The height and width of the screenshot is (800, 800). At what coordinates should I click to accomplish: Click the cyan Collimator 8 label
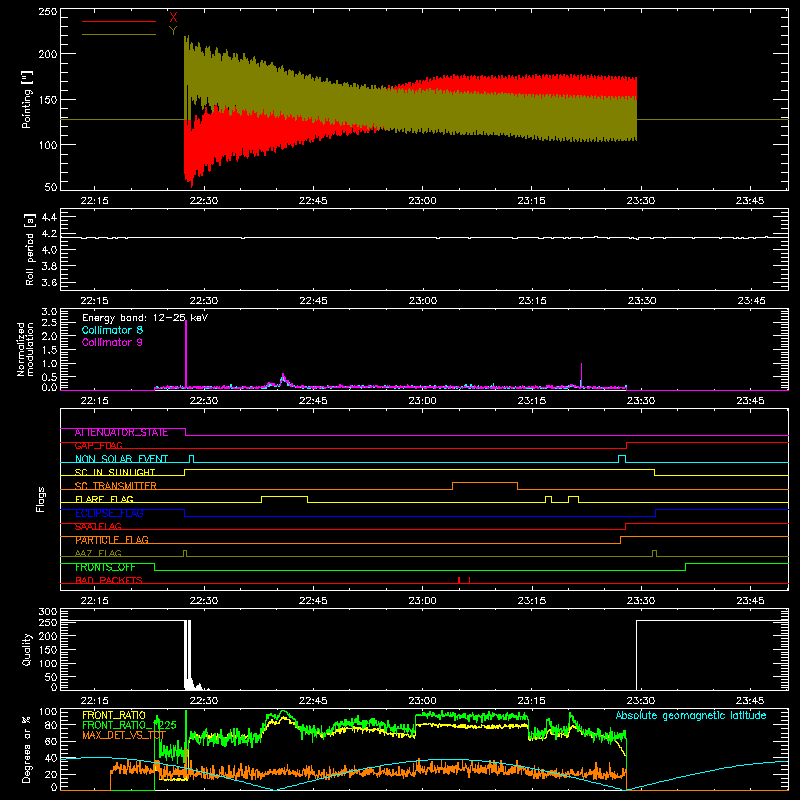pos(112,330)
